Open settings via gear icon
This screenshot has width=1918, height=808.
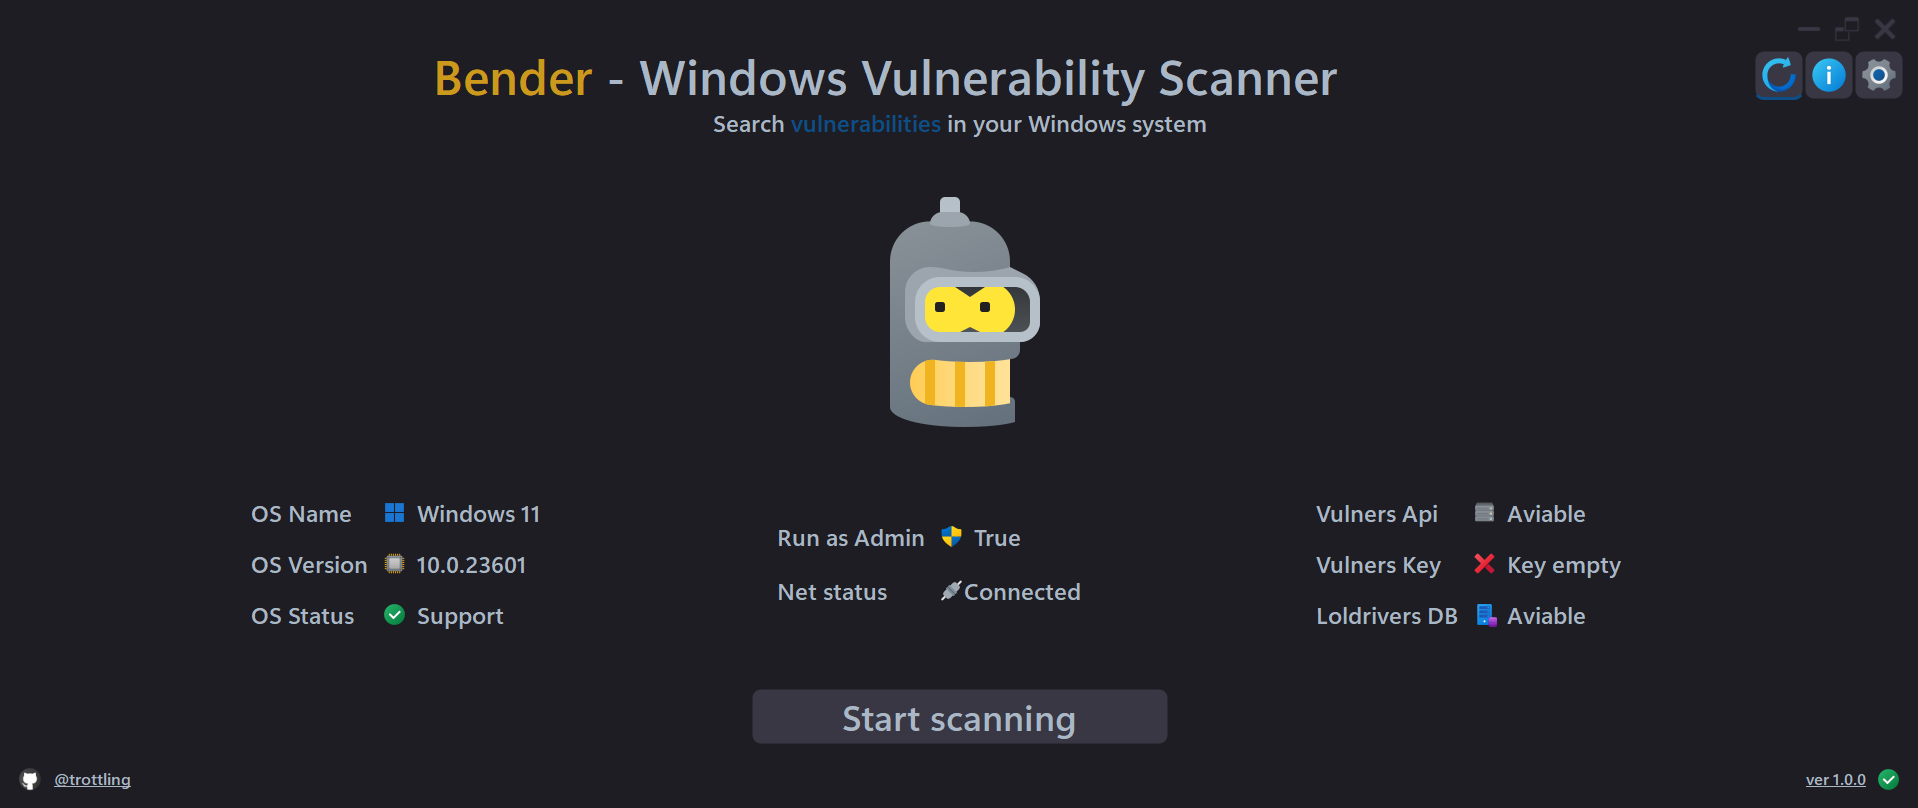pyautogui.click(x=1879, y=76)
